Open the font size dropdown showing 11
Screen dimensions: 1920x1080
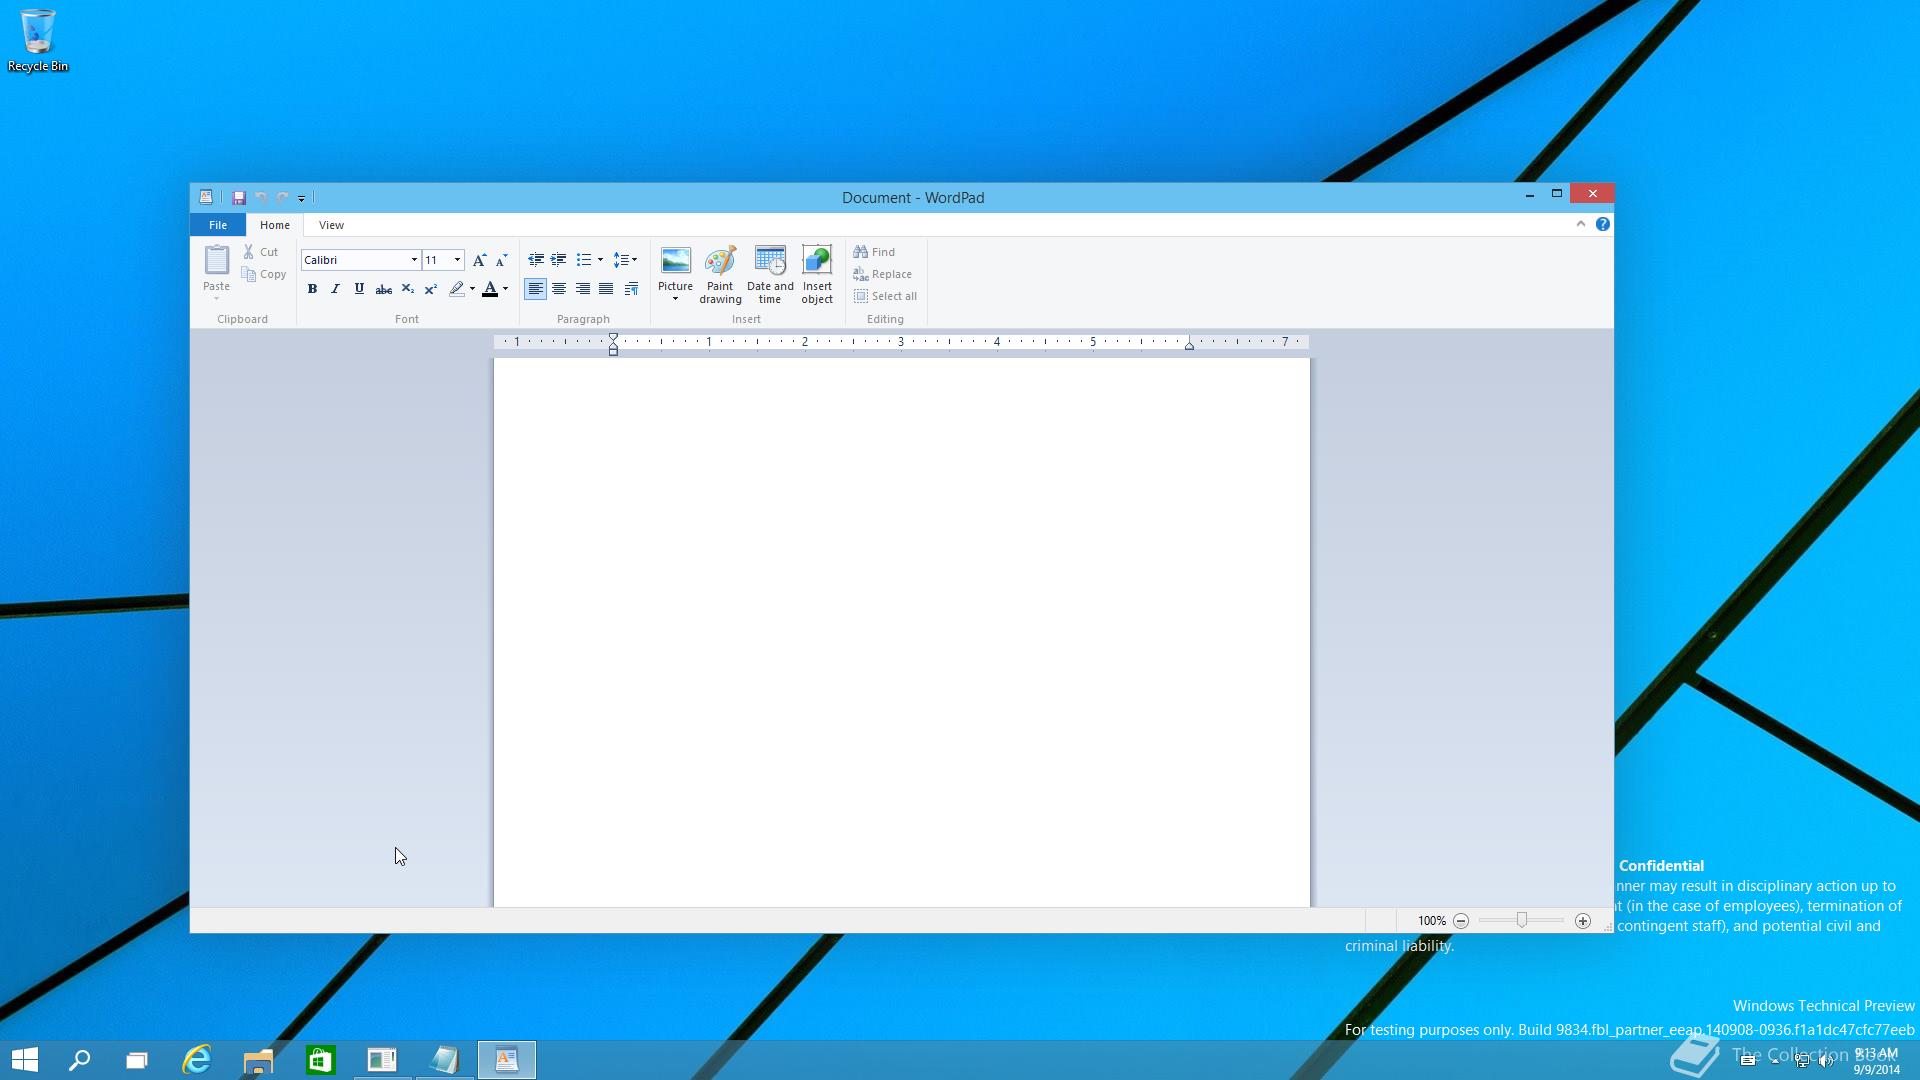coord(458,260)
